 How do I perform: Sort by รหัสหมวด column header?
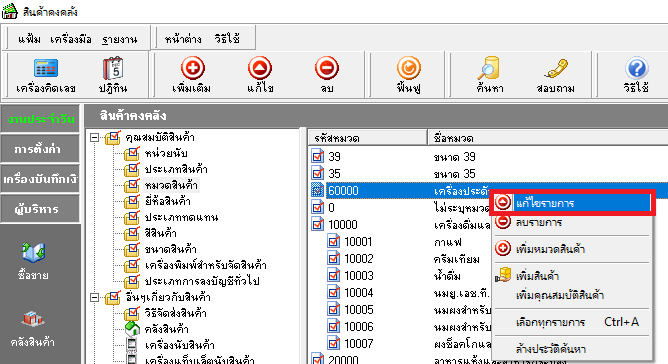click(x=368, y=138)
